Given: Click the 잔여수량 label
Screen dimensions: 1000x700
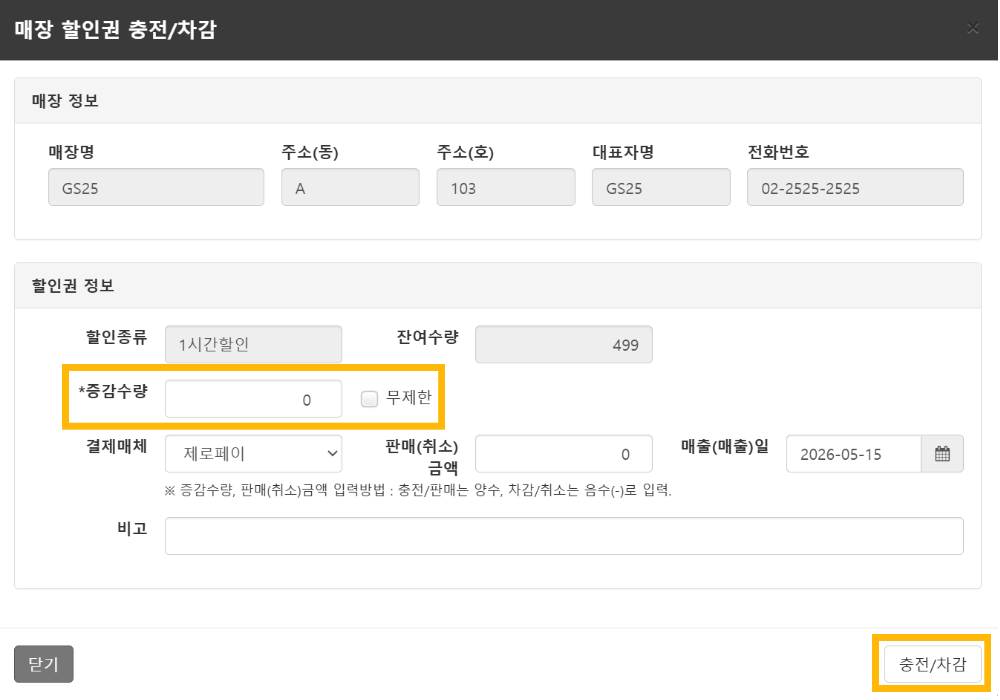Looking at the screenshot, I should coord(427,337).
